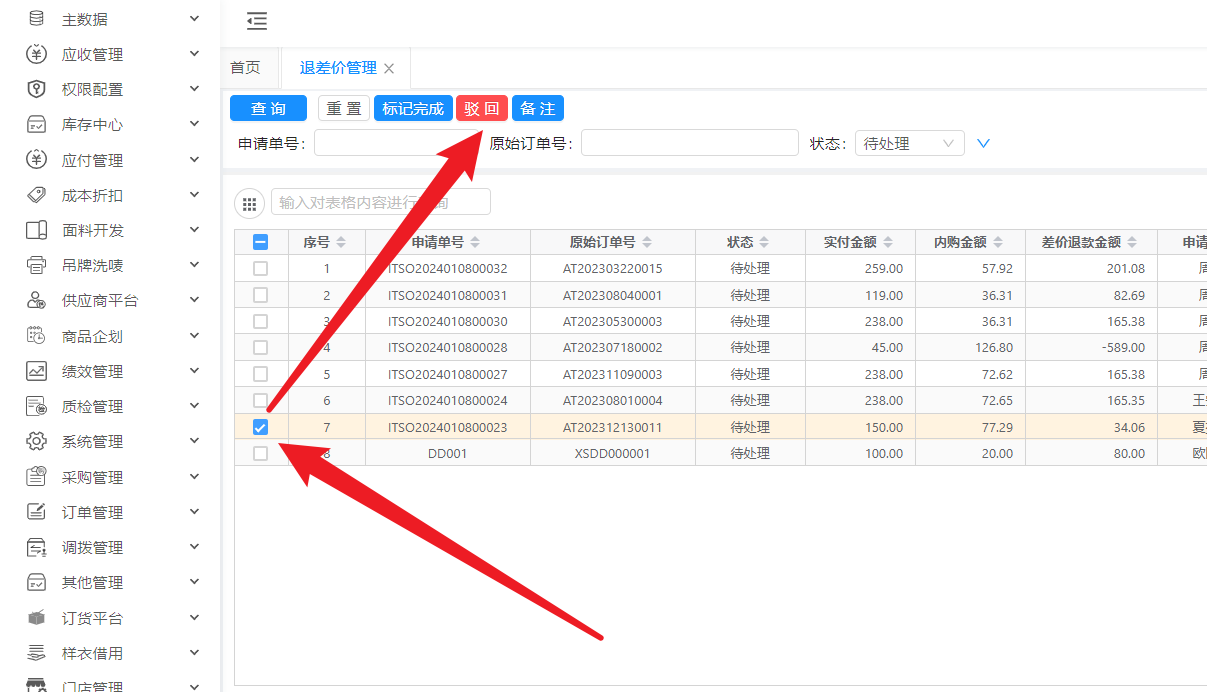Expand more filters with blue chevron
Screen dimensions: 1207x692
[x=983, y=143]
